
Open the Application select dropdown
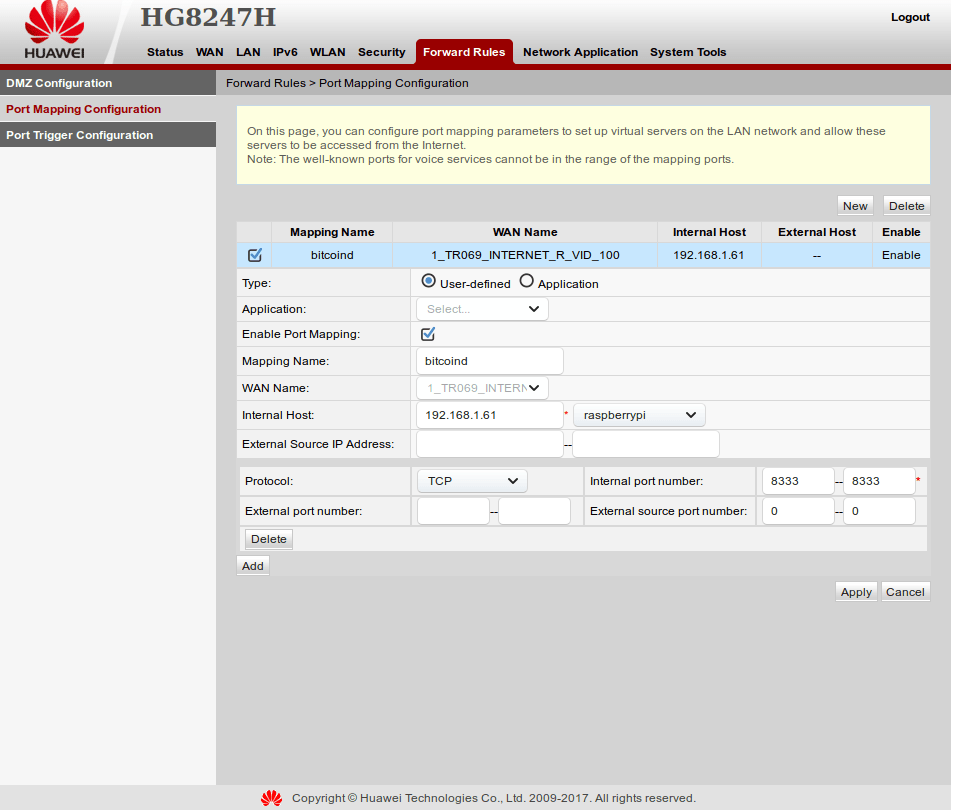pyautogui.click(x=482, y=309)
